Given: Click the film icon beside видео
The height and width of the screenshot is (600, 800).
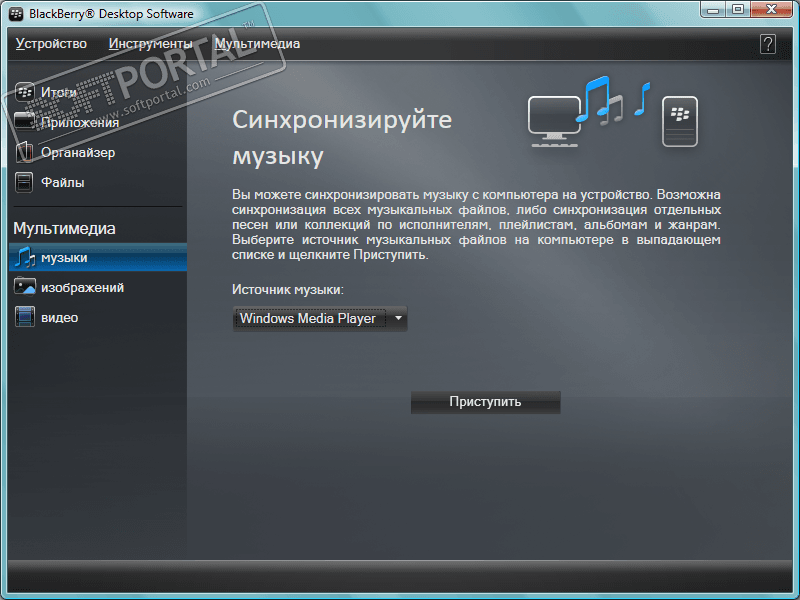Looking at the screenshot, I should (x=24, y=317).
